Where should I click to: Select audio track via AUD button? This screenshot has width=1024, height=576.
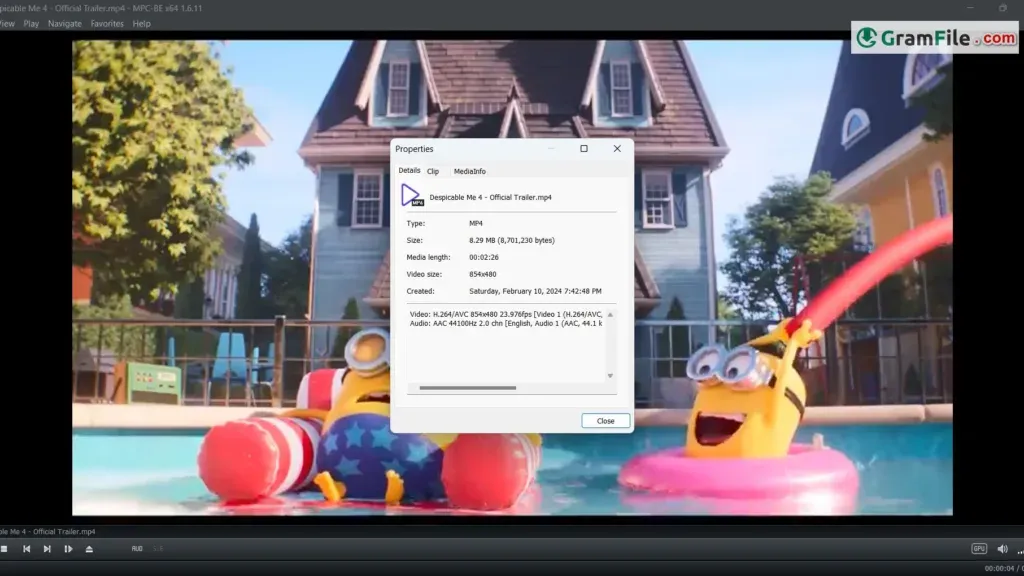pos(137,549)
